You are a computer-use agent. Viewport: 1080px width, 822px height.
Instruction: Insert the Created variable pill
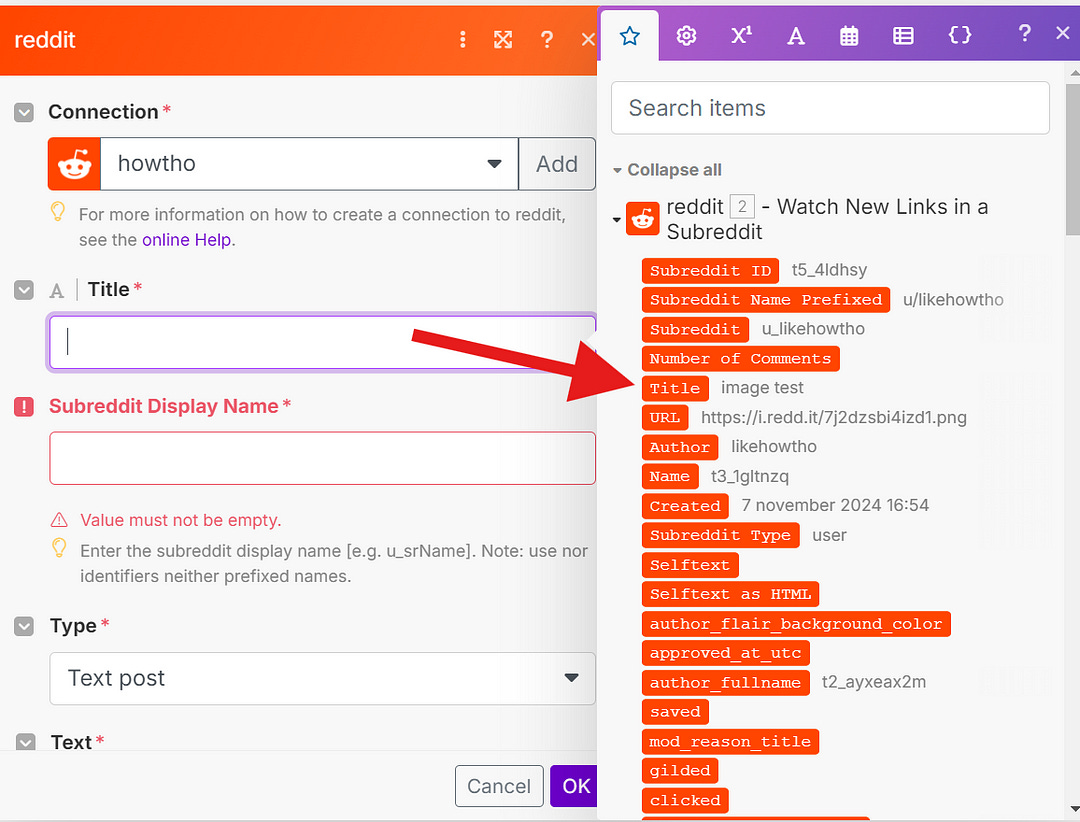685,506
